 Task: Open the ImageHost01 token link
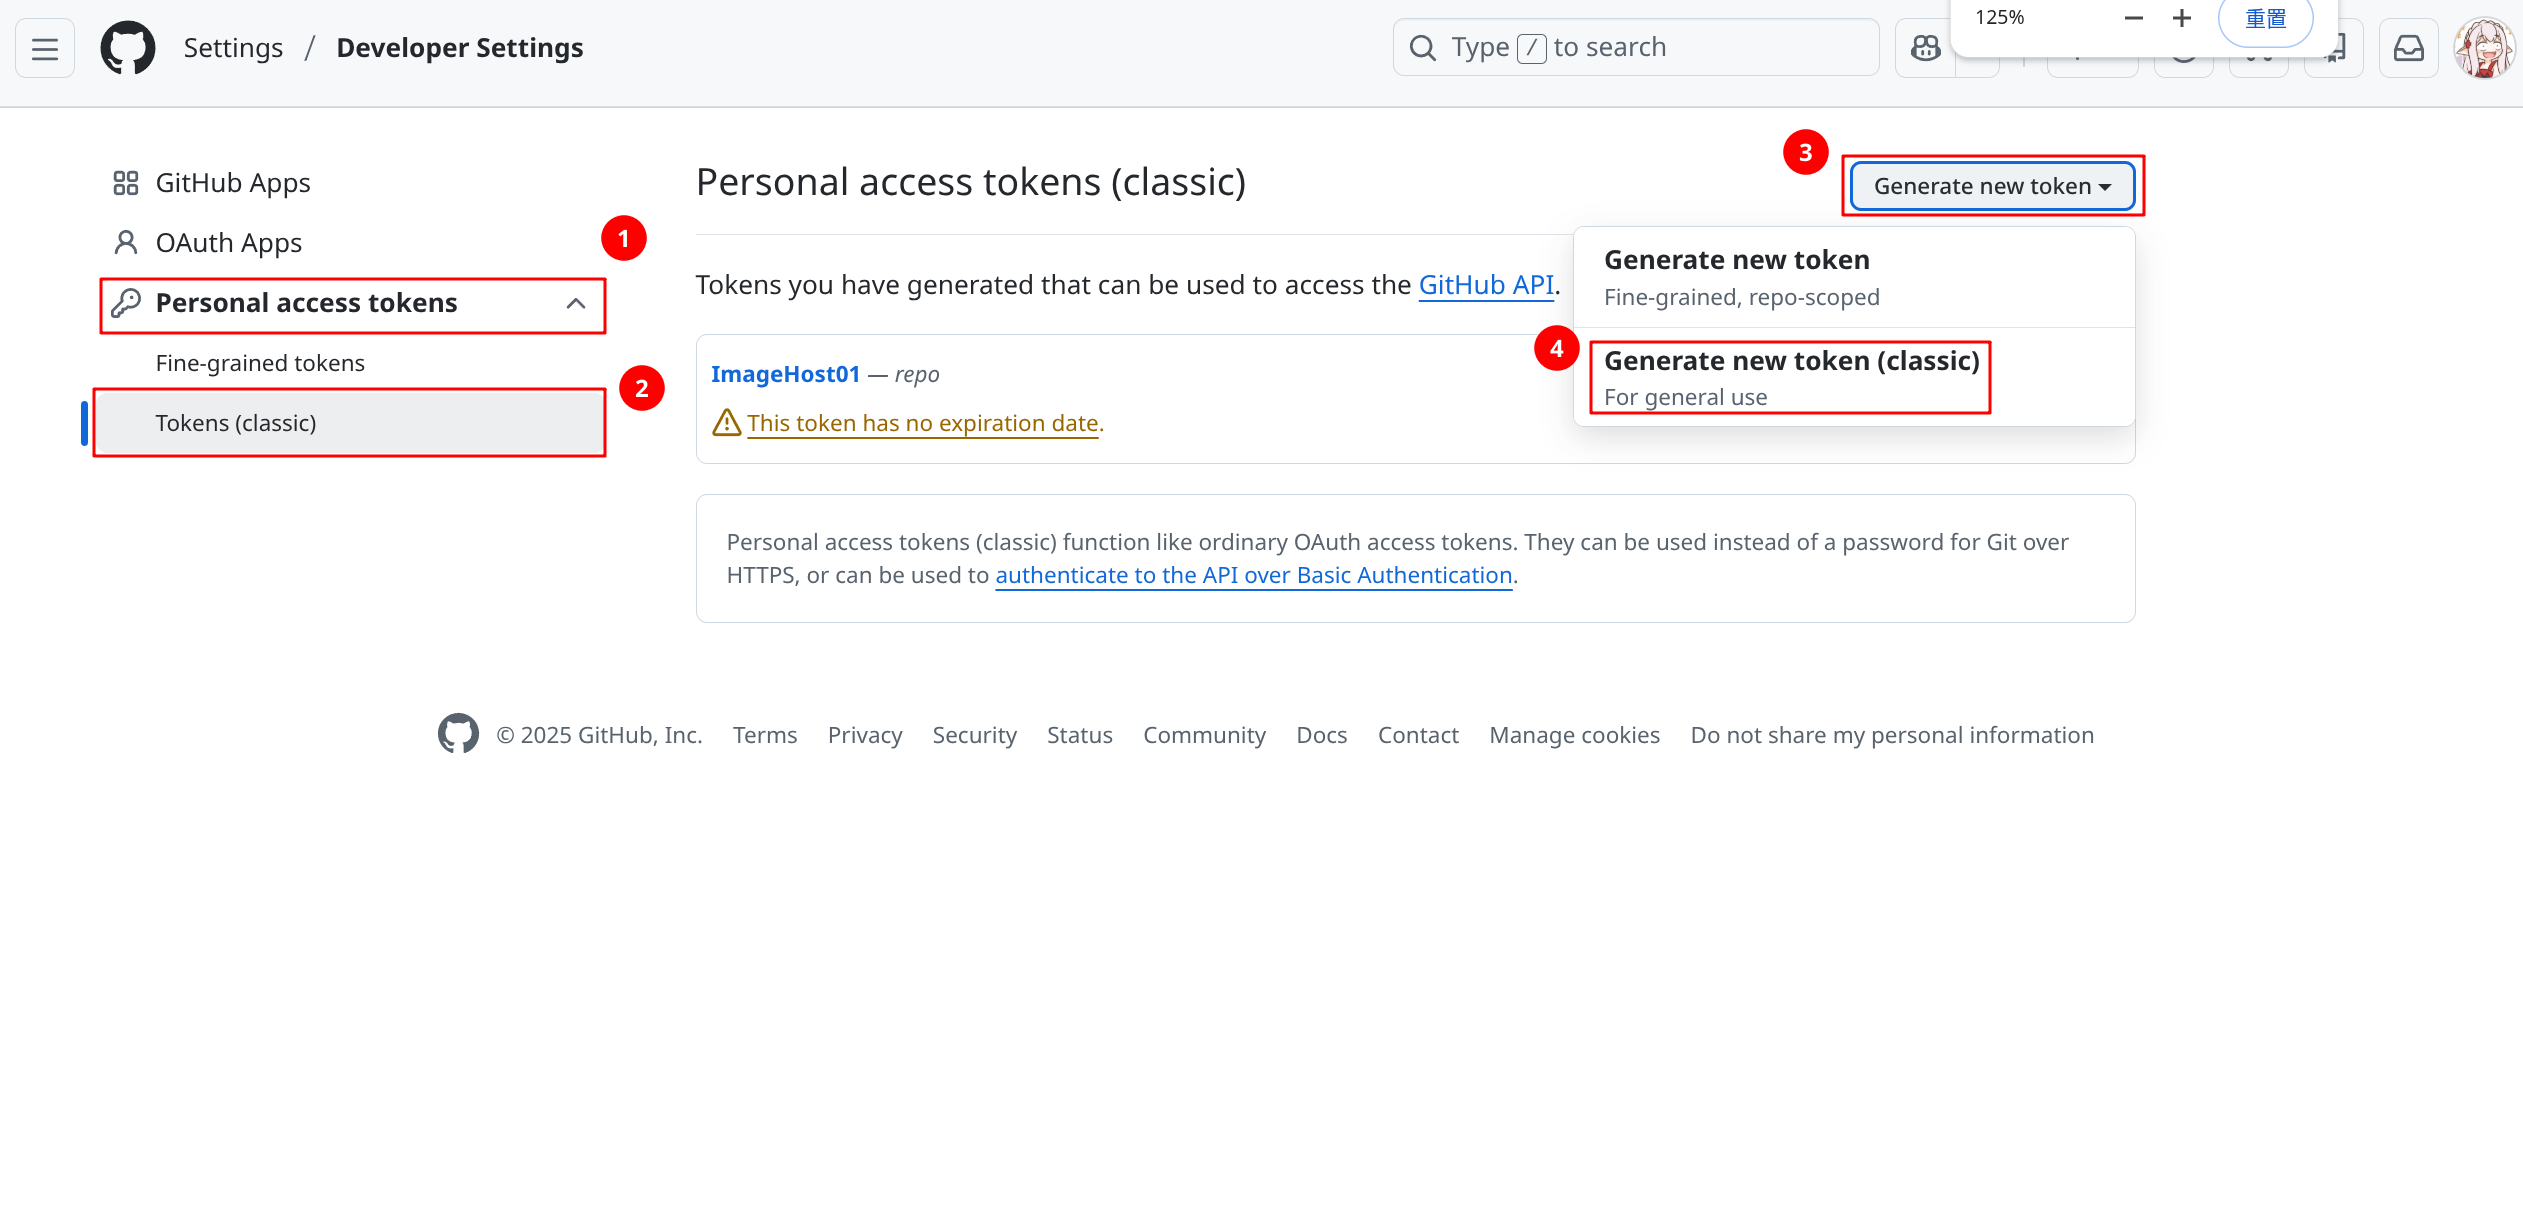pos(785,374)
